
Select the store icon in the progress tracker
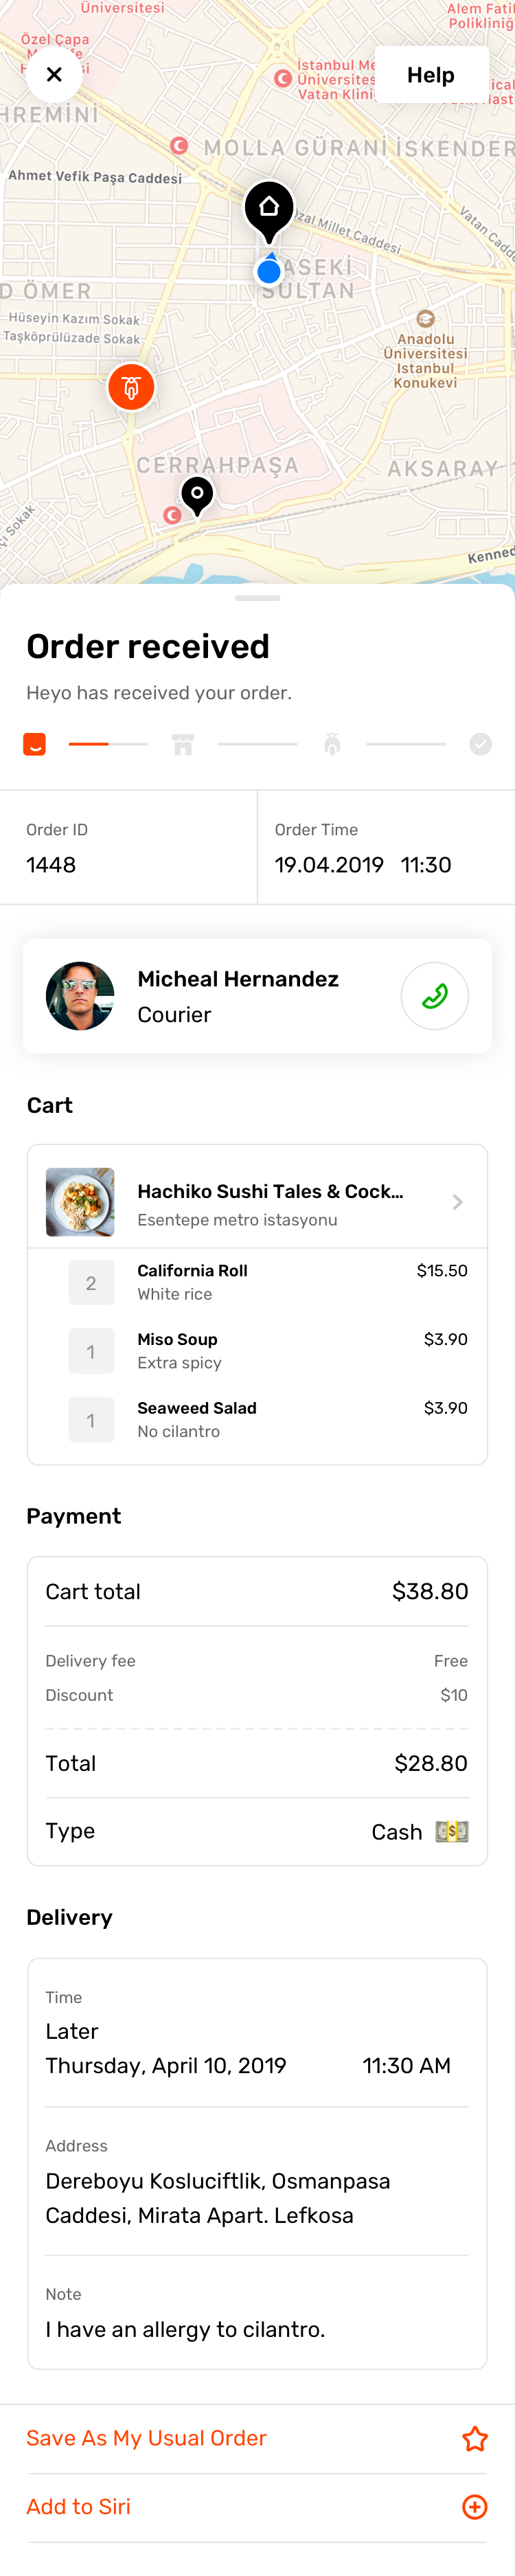point(183,744)
